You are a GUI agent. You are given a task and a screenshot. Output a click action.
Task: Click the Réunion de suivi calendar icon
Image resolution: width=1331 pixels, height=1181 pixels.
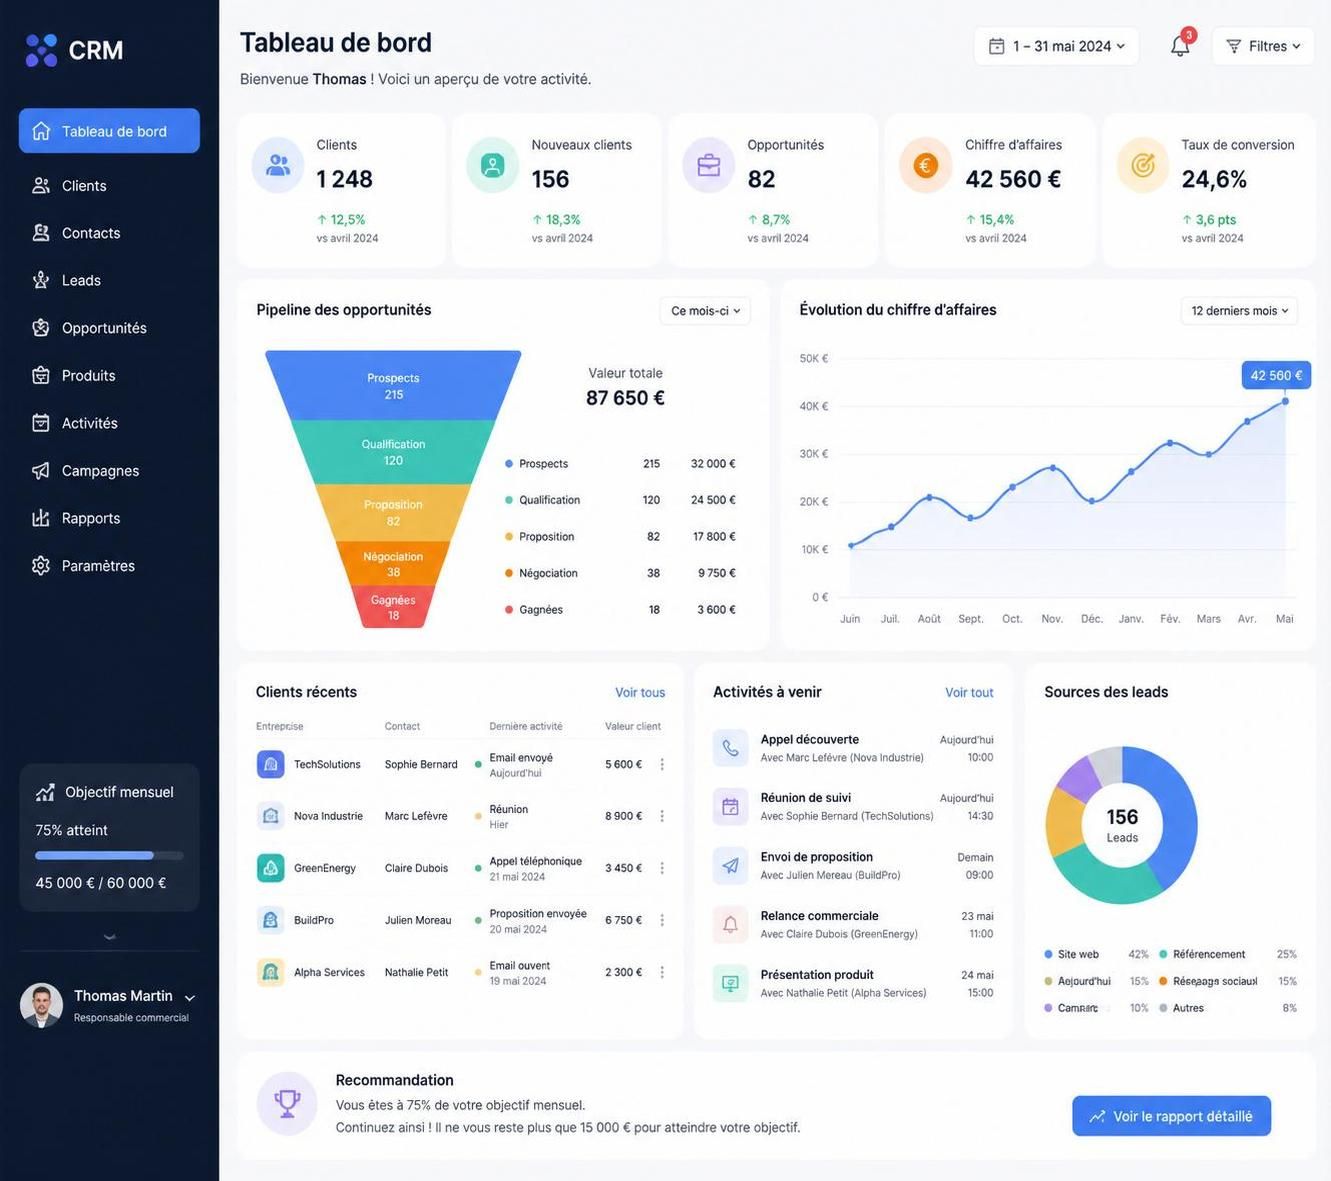coord(730,807)
